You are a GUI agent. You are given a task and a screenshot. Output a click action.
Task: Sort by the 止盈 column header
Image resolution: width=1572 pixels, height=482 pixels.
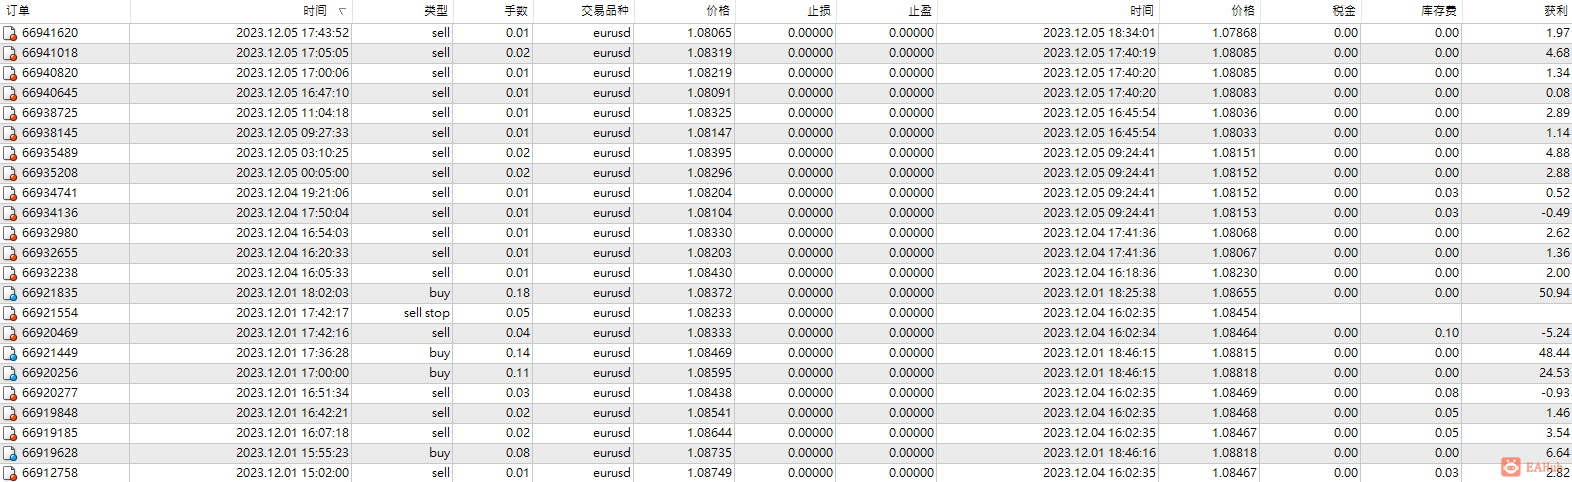tap(920, 11)
